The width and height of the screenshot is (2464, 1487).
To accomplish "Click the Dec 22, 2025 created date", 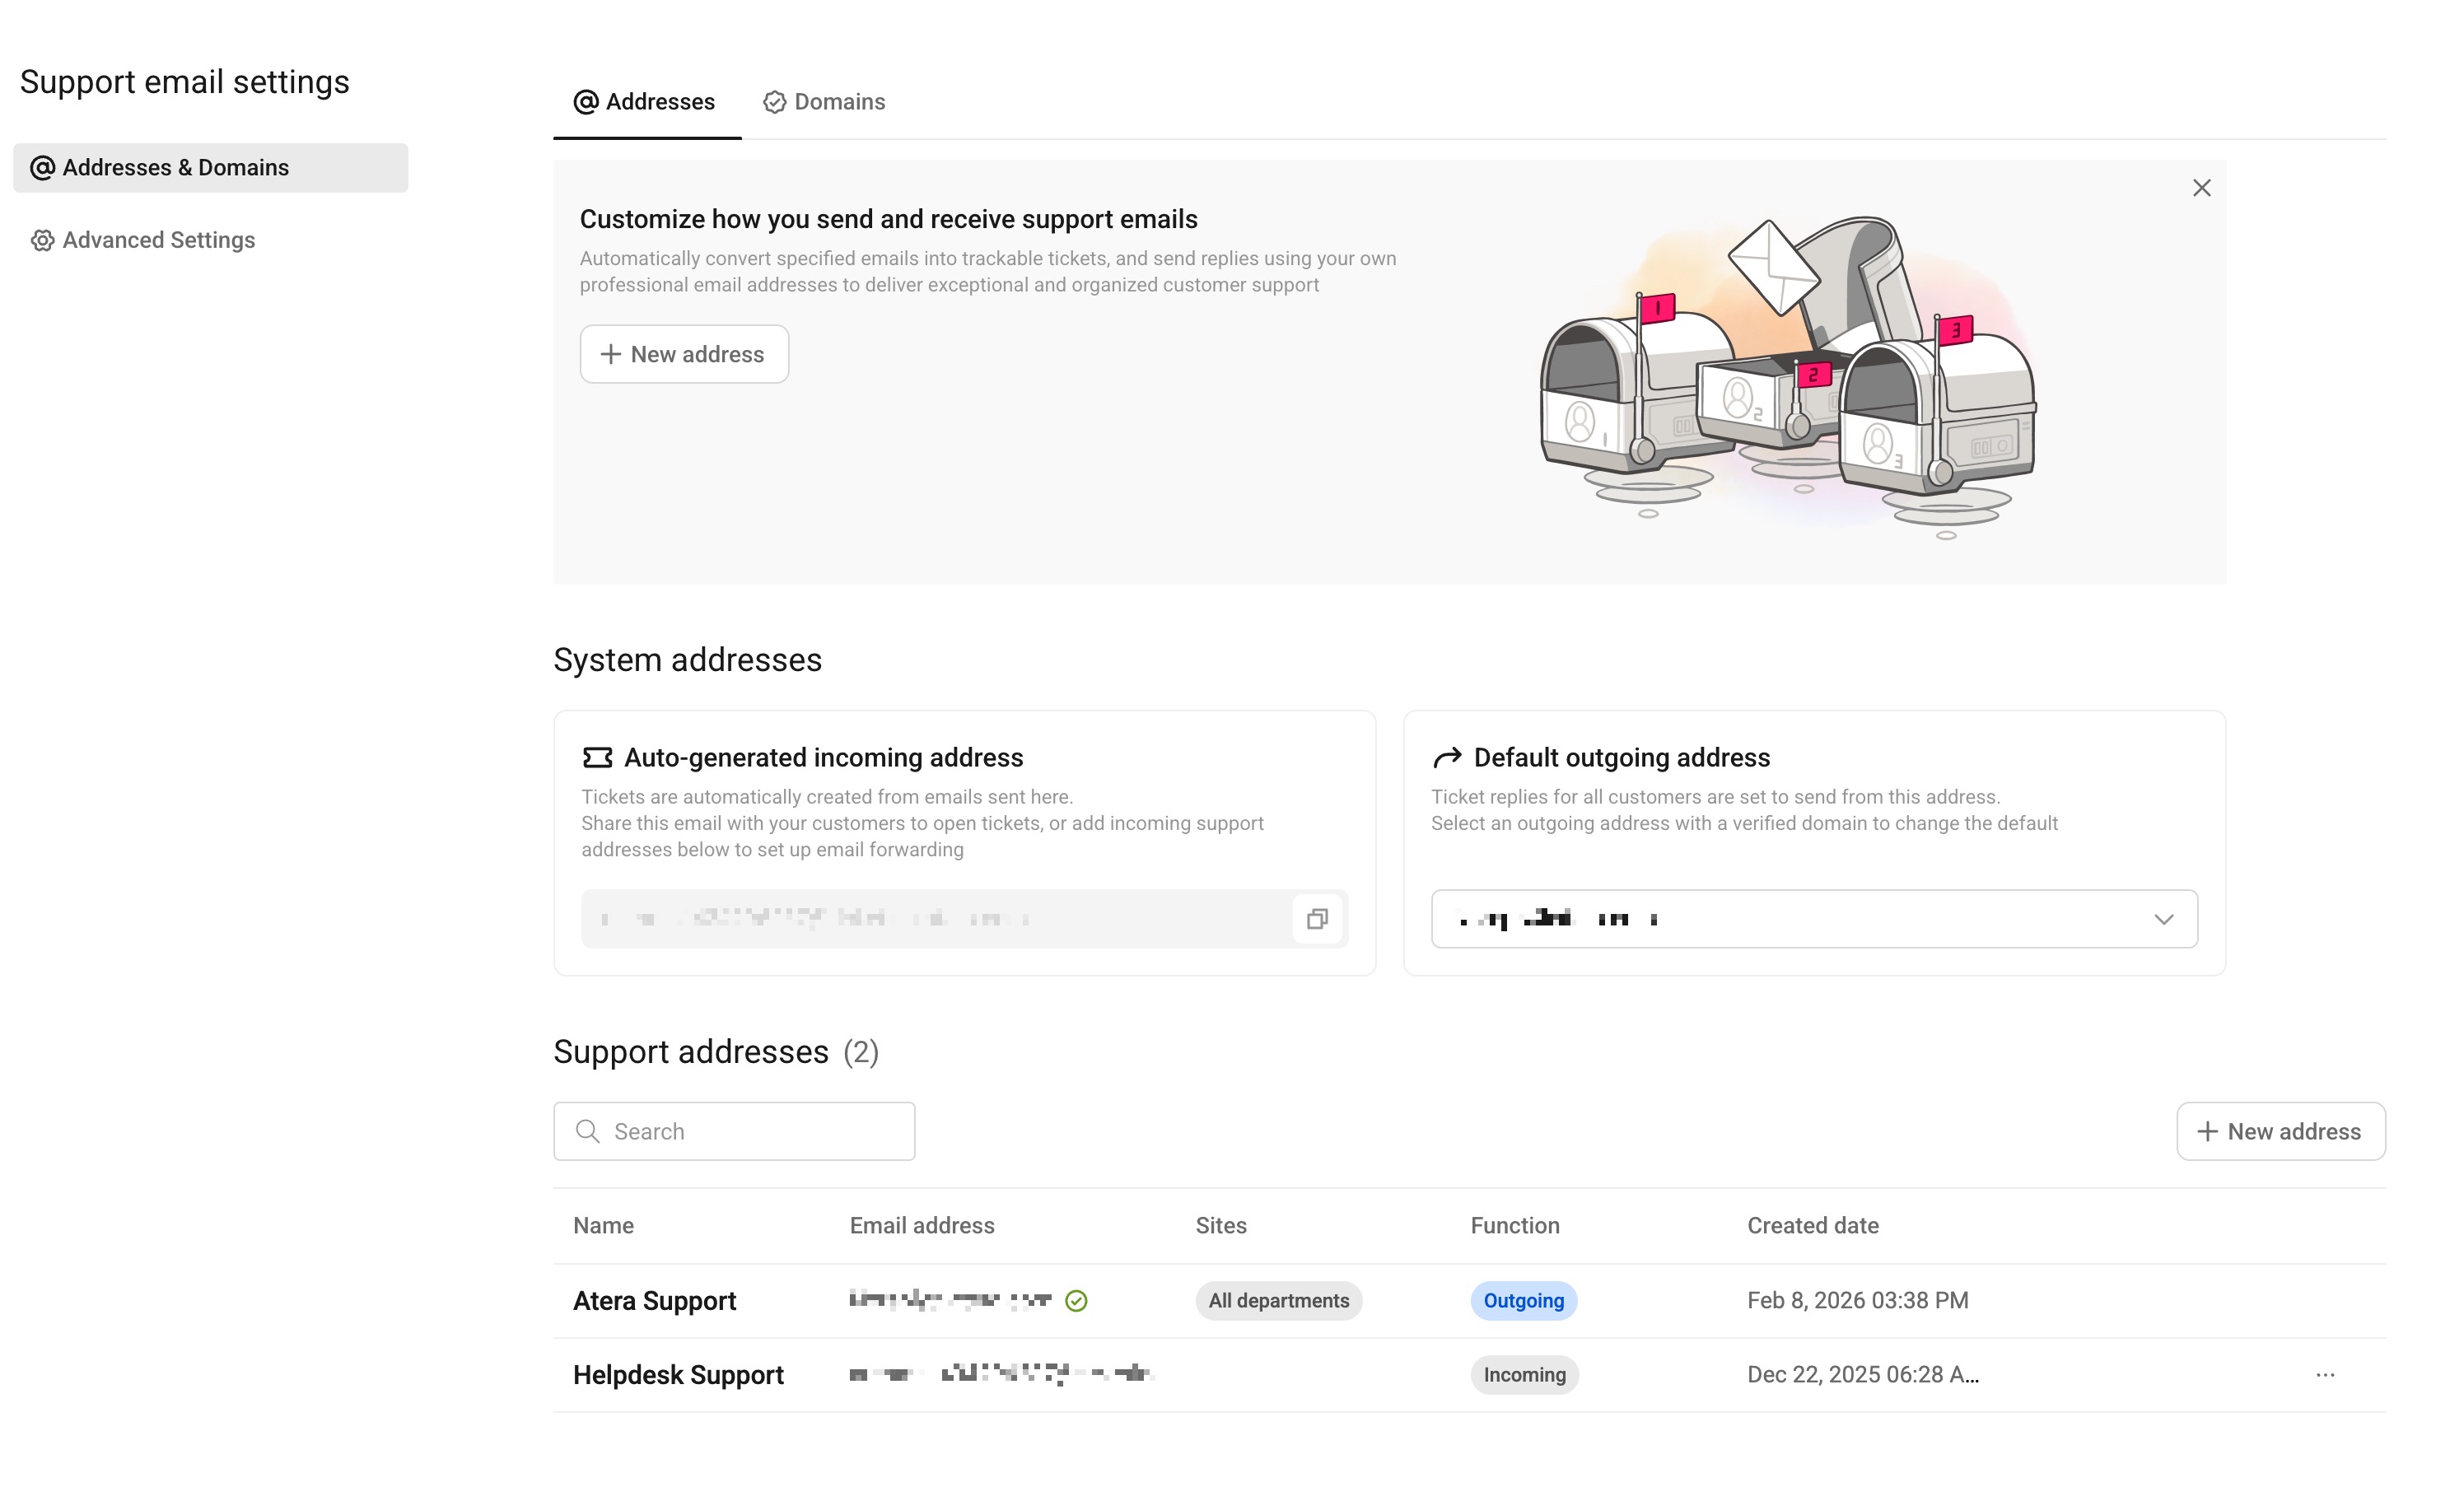I will click(x=1862, y=1375).
